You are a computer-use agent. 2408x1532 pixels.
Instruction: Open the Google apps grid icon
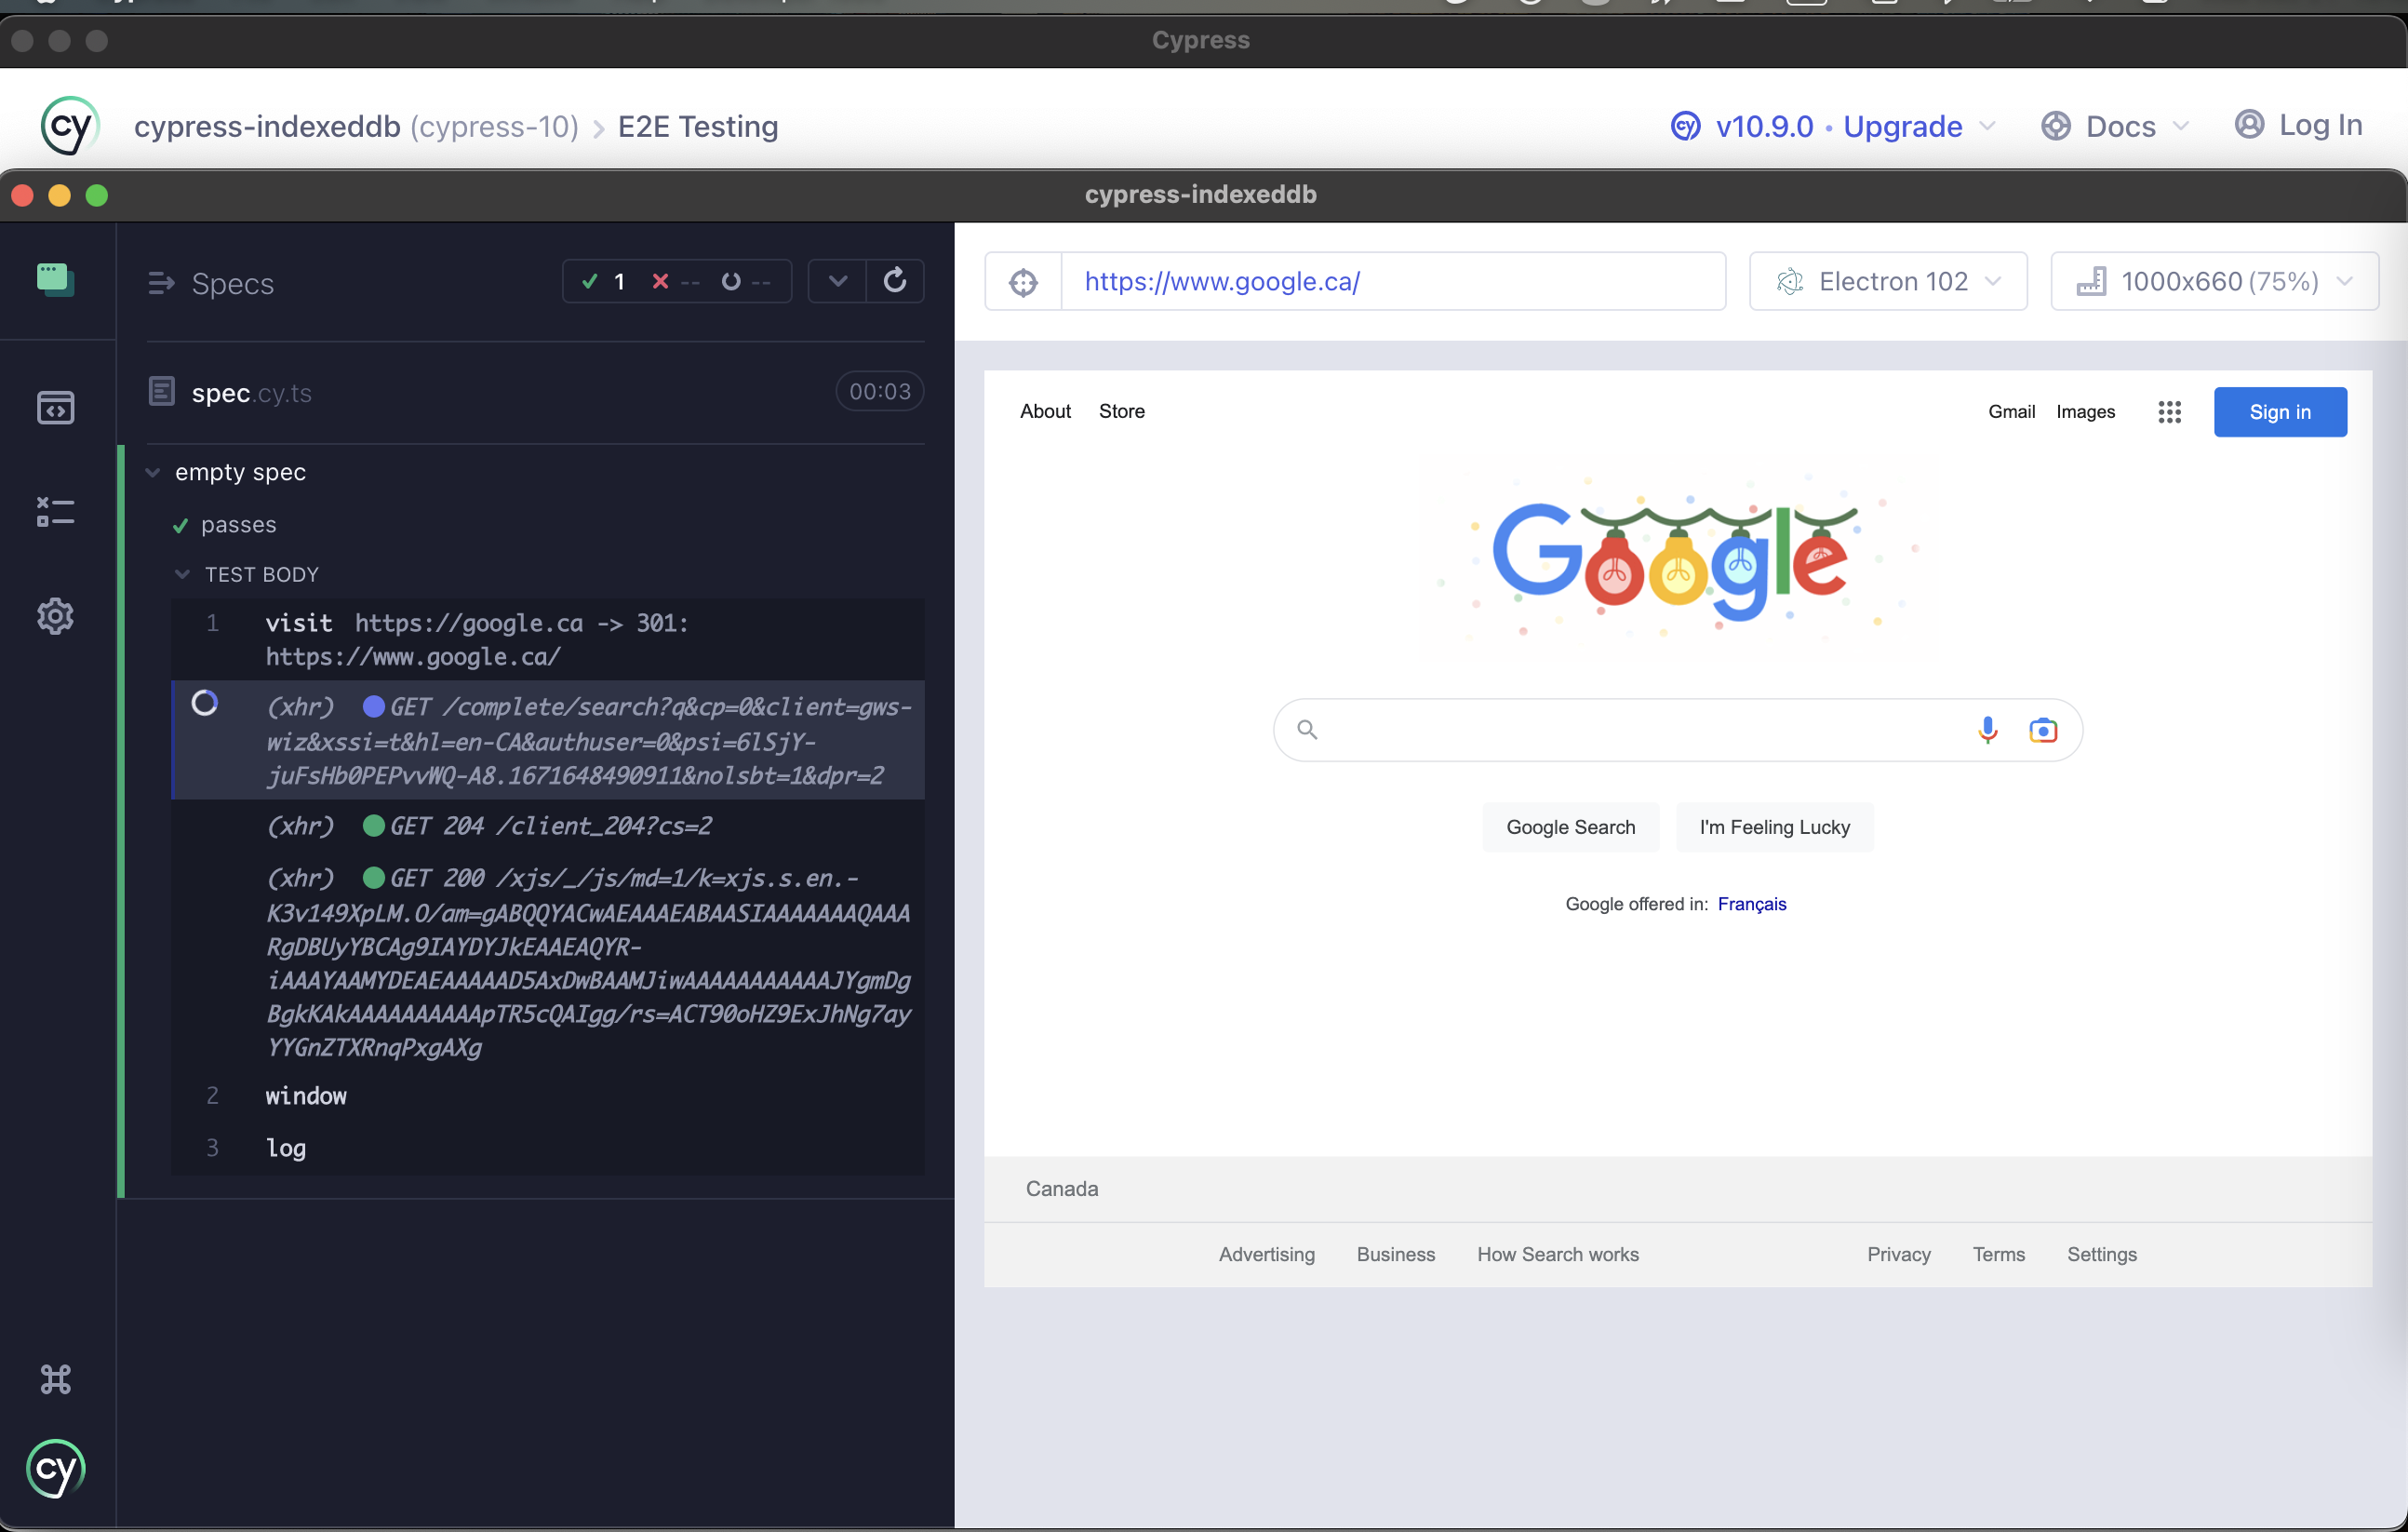[x=2169, y=411]
